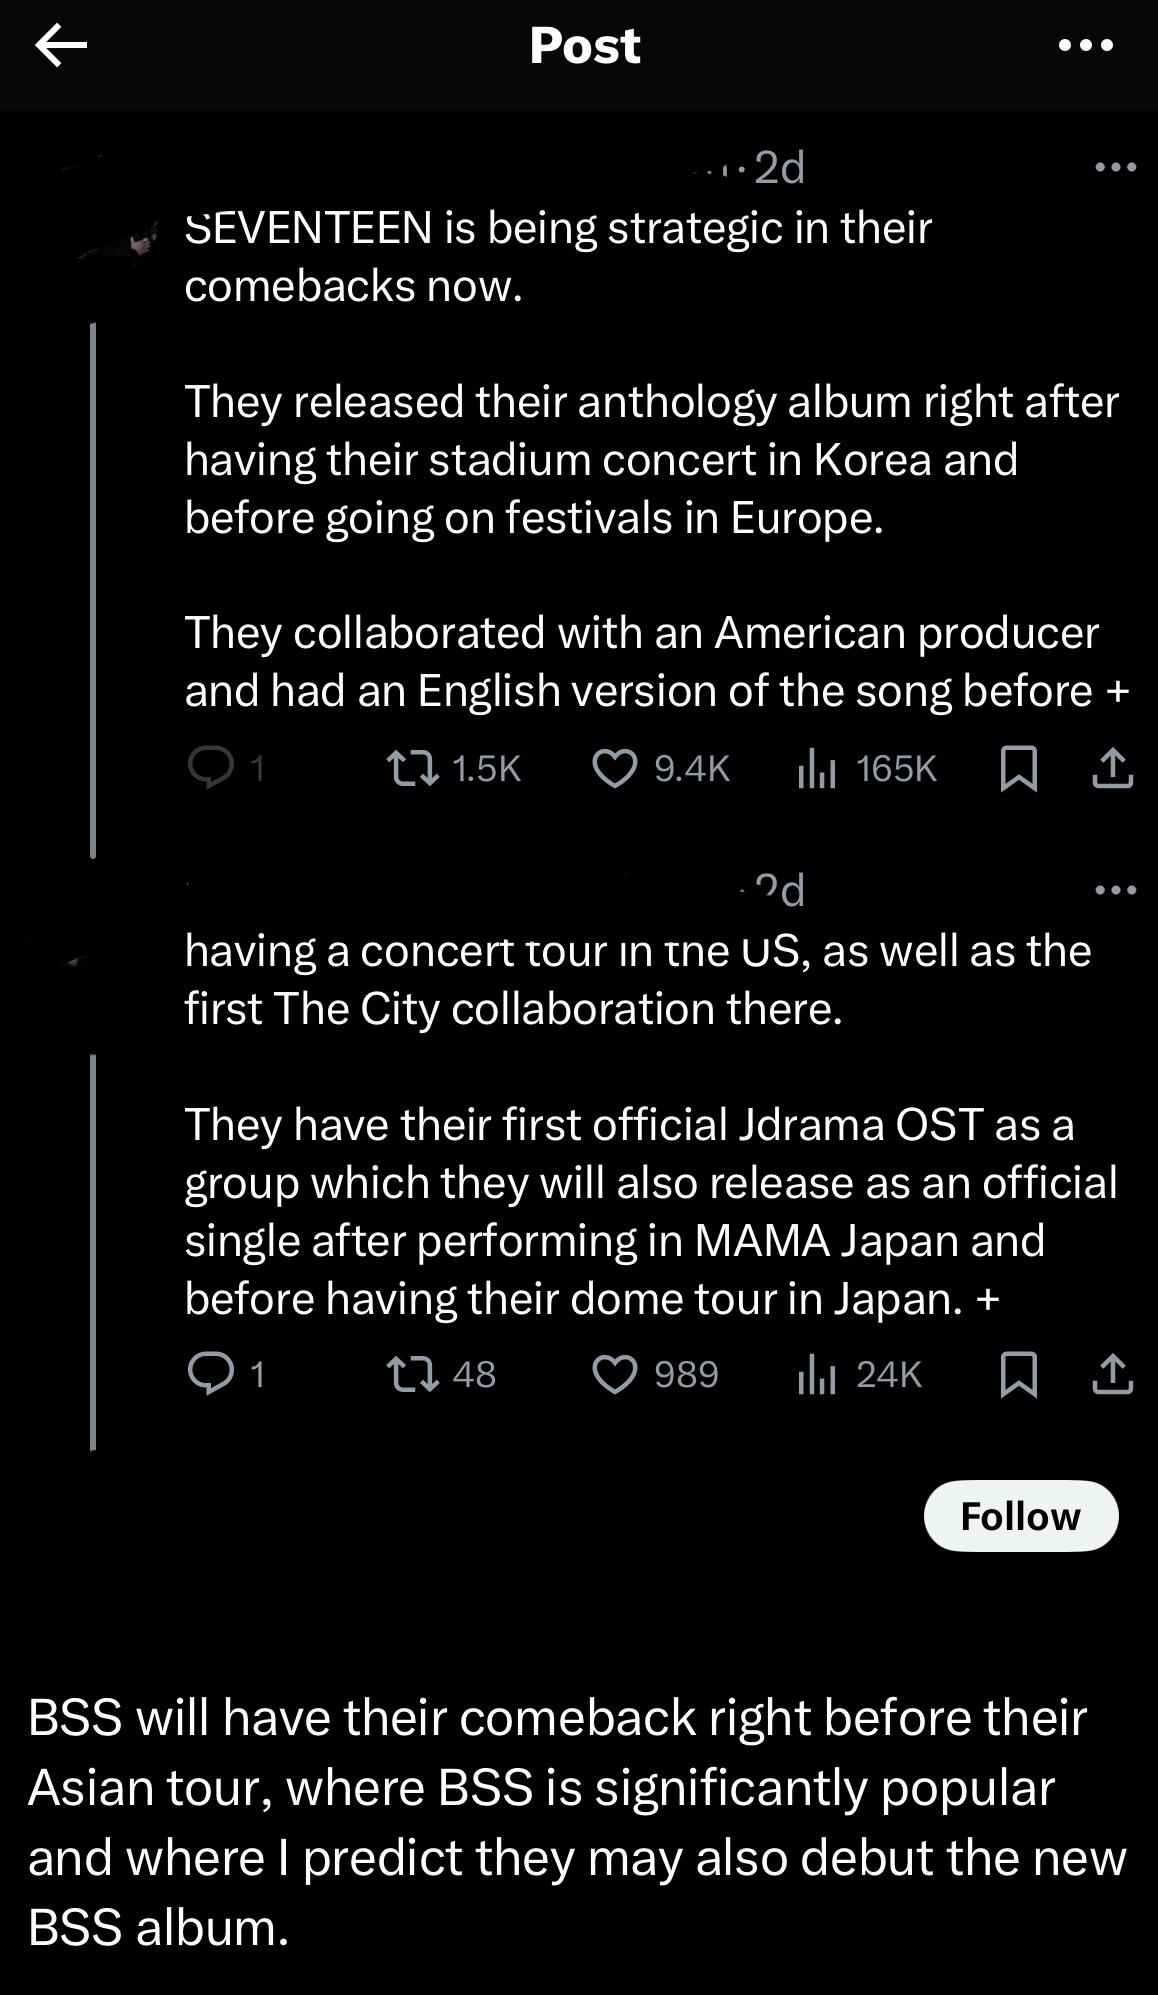Select the BSS comeback main post text
Viewport: 1158px width, 1995px height.
point(576,1822)
